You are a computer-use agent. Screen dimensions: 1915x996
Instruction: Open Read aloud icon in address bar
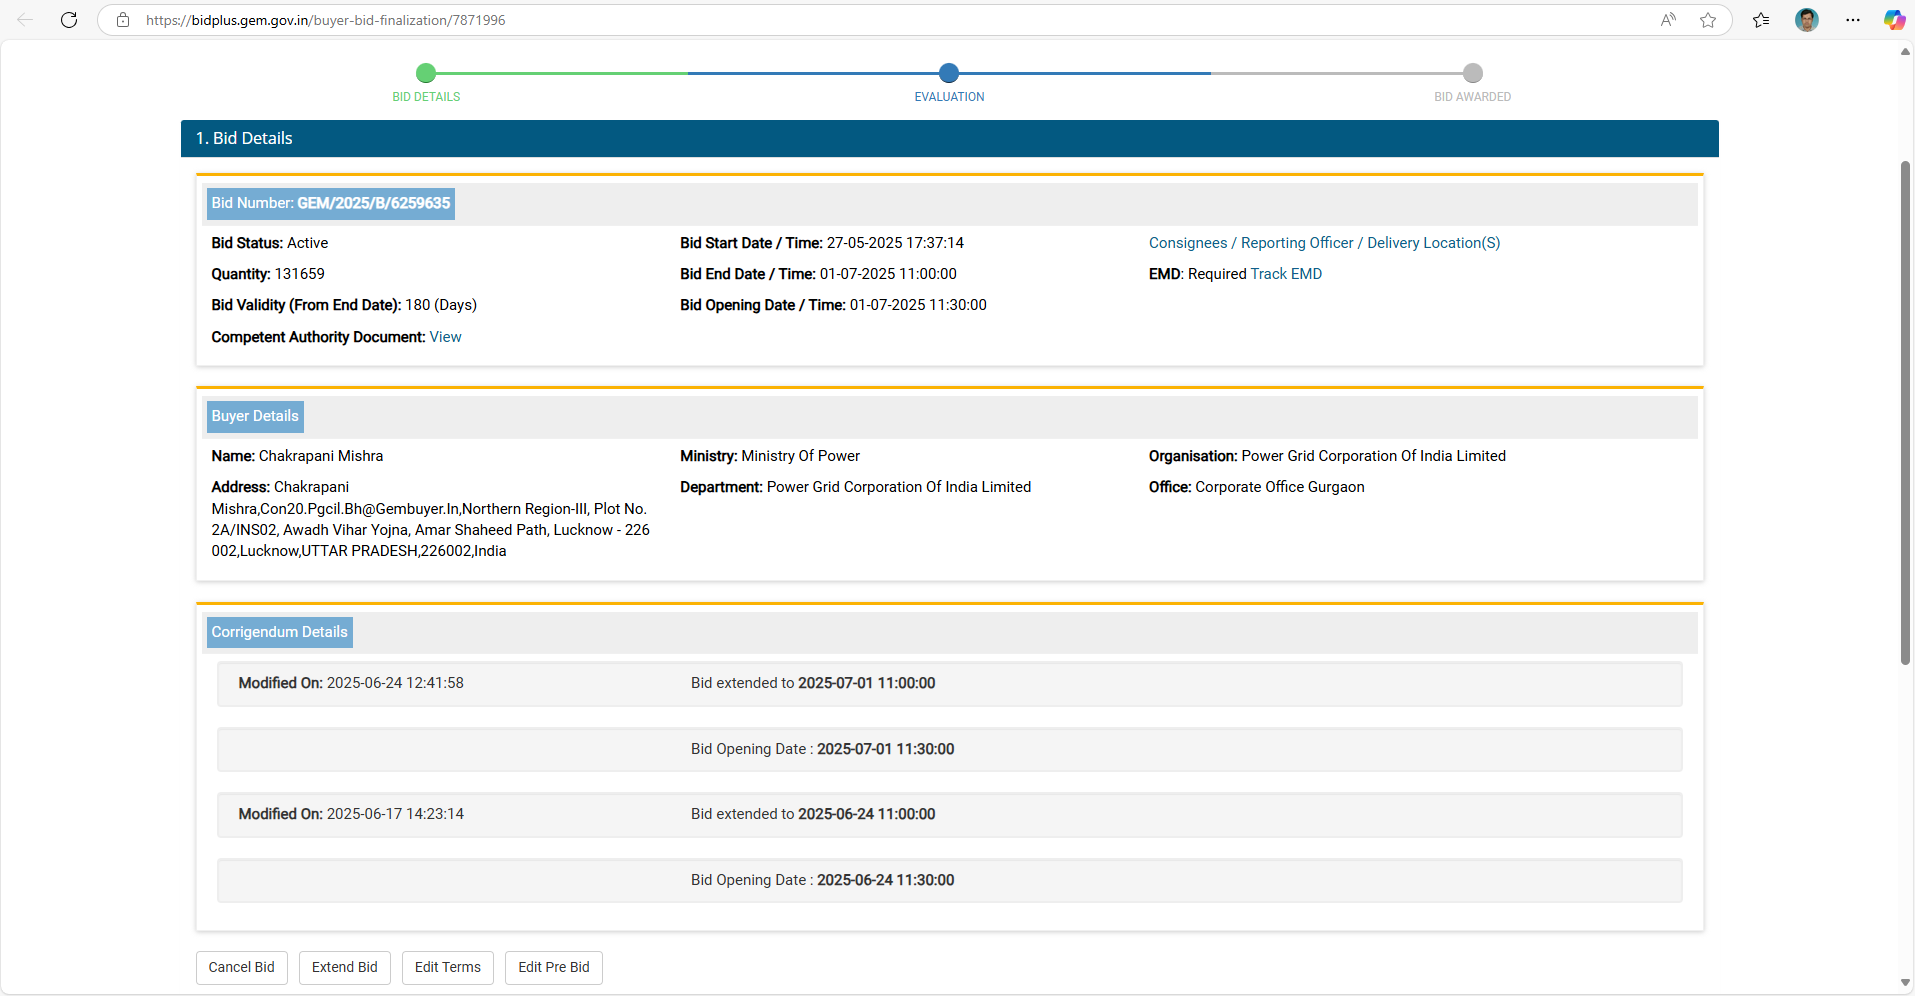(1668, 20)
